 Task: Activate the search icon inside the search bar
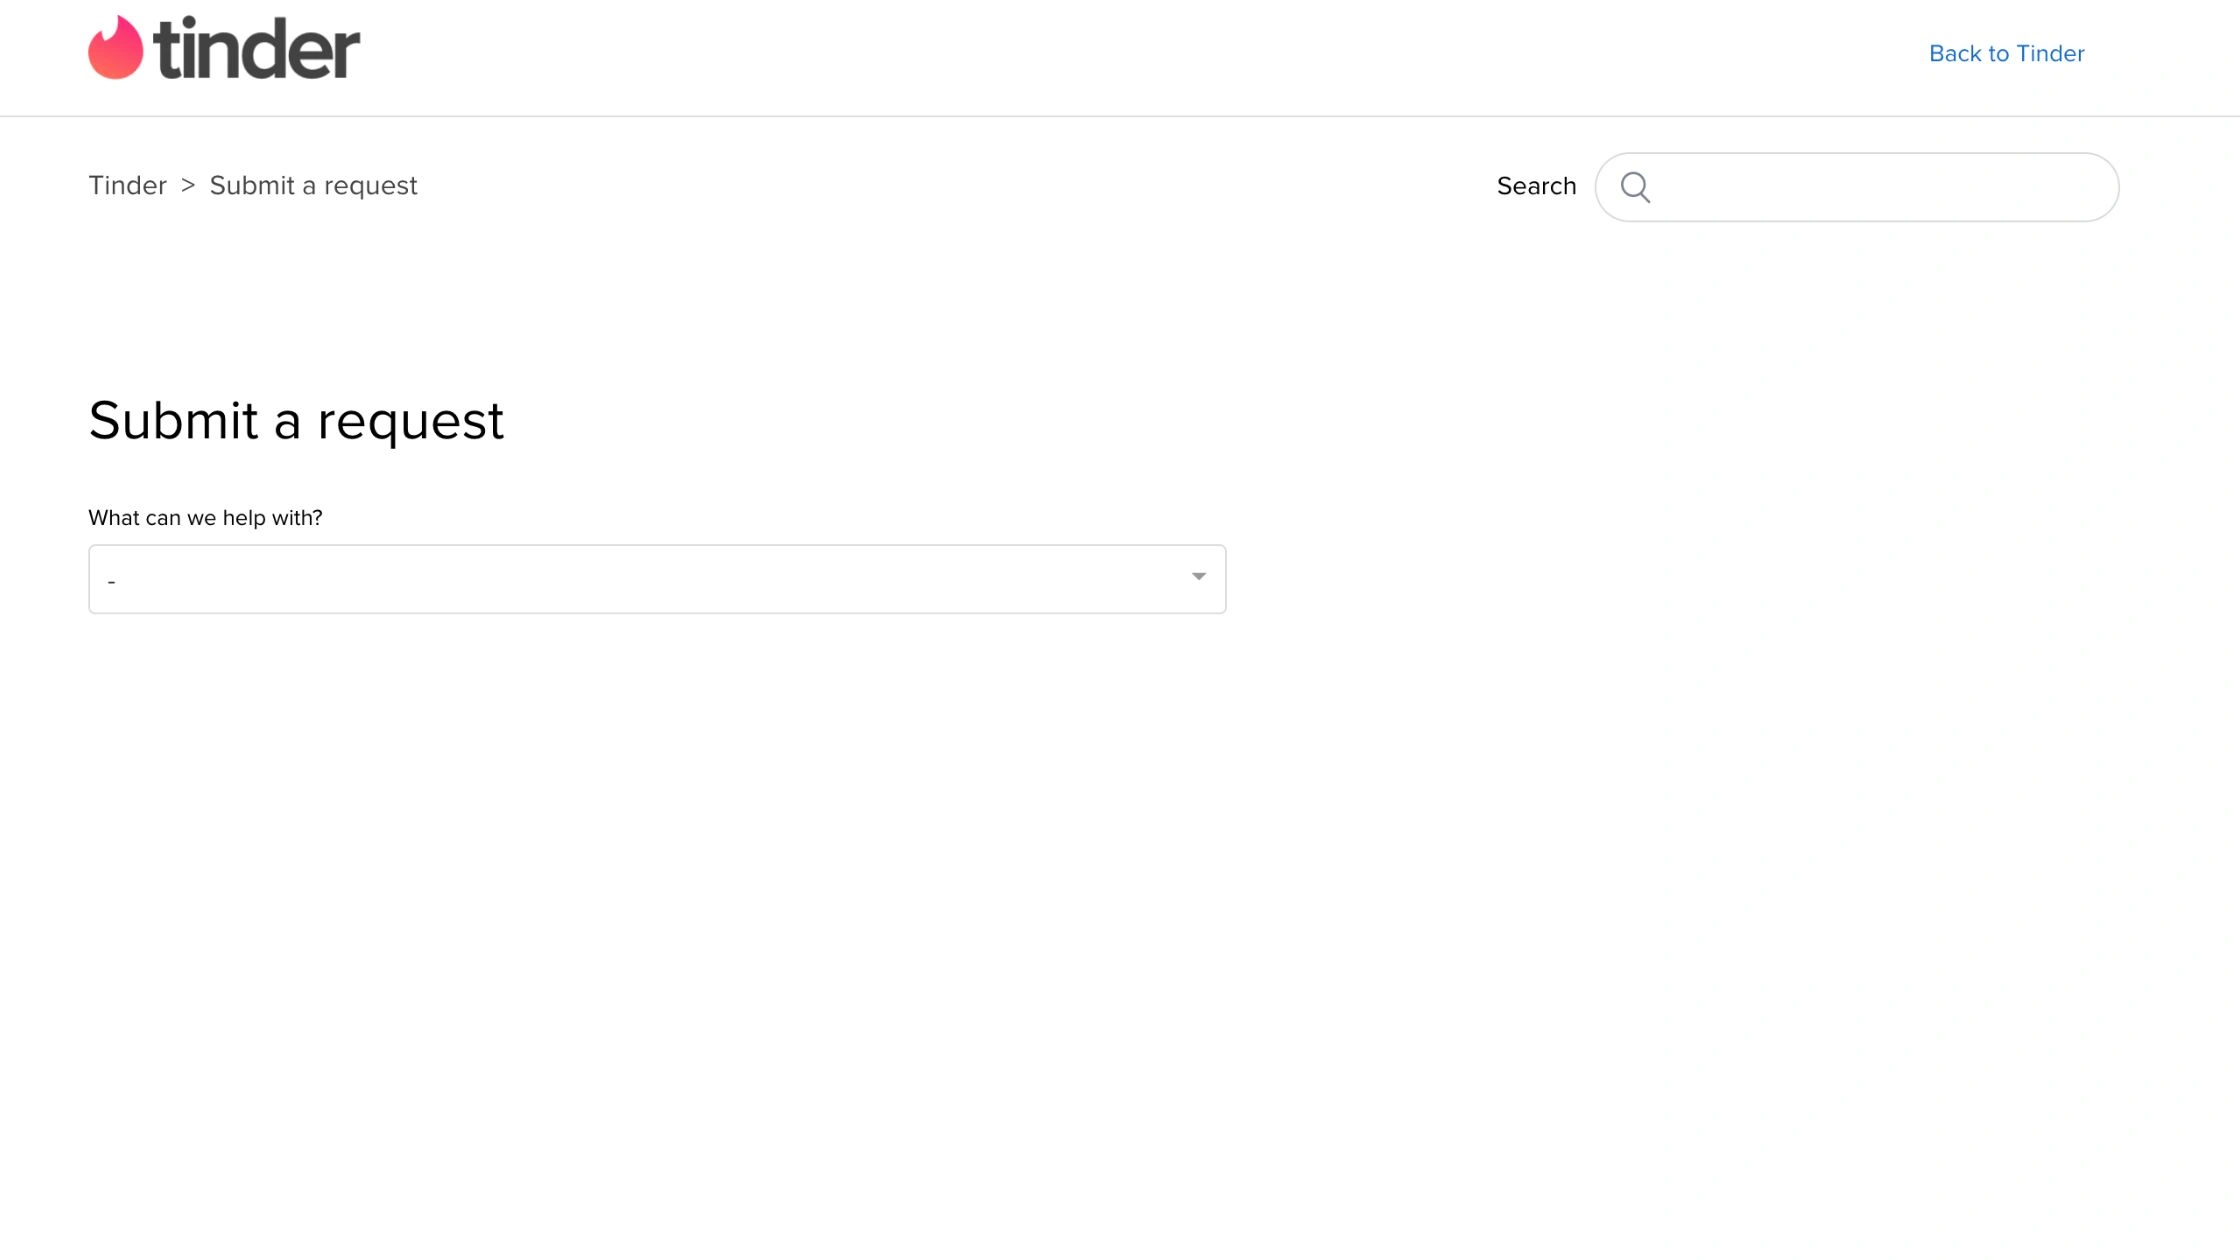click(1637, 187)
